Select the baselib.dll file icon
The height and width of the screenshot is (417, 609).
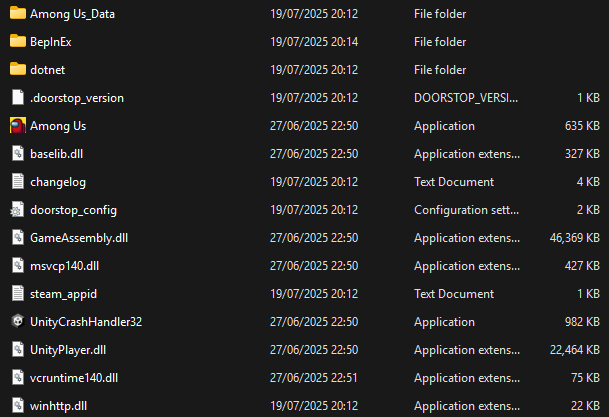click(17, 153)
